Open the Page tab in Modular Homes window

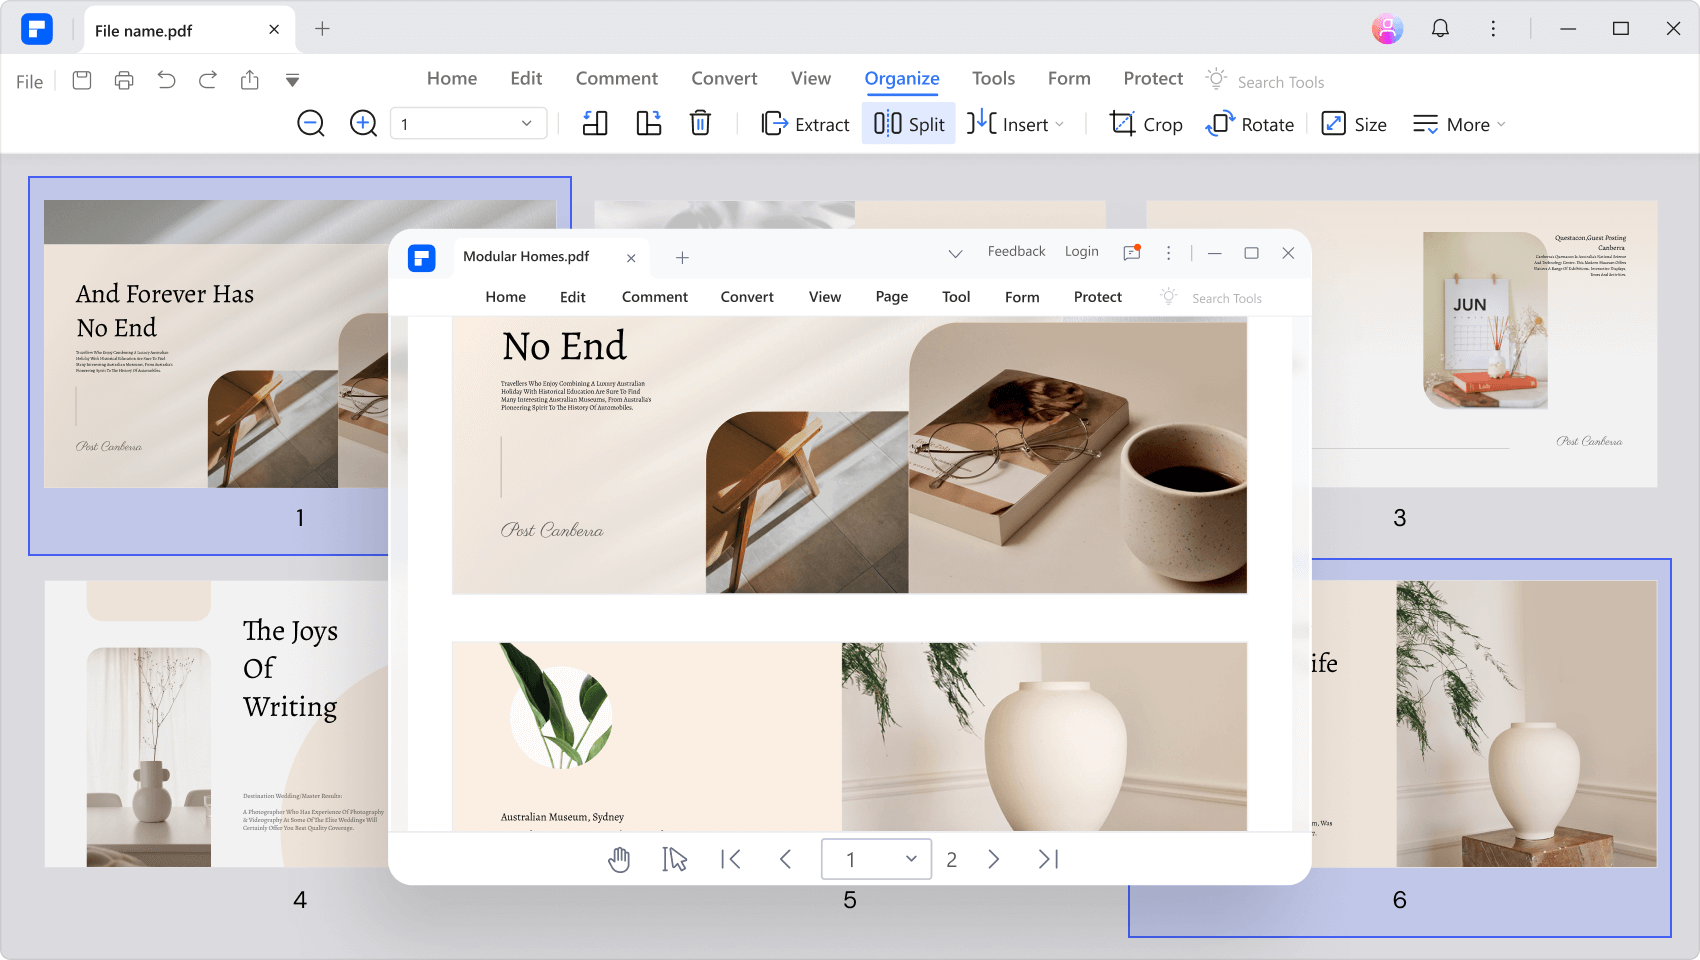(892, 297)
